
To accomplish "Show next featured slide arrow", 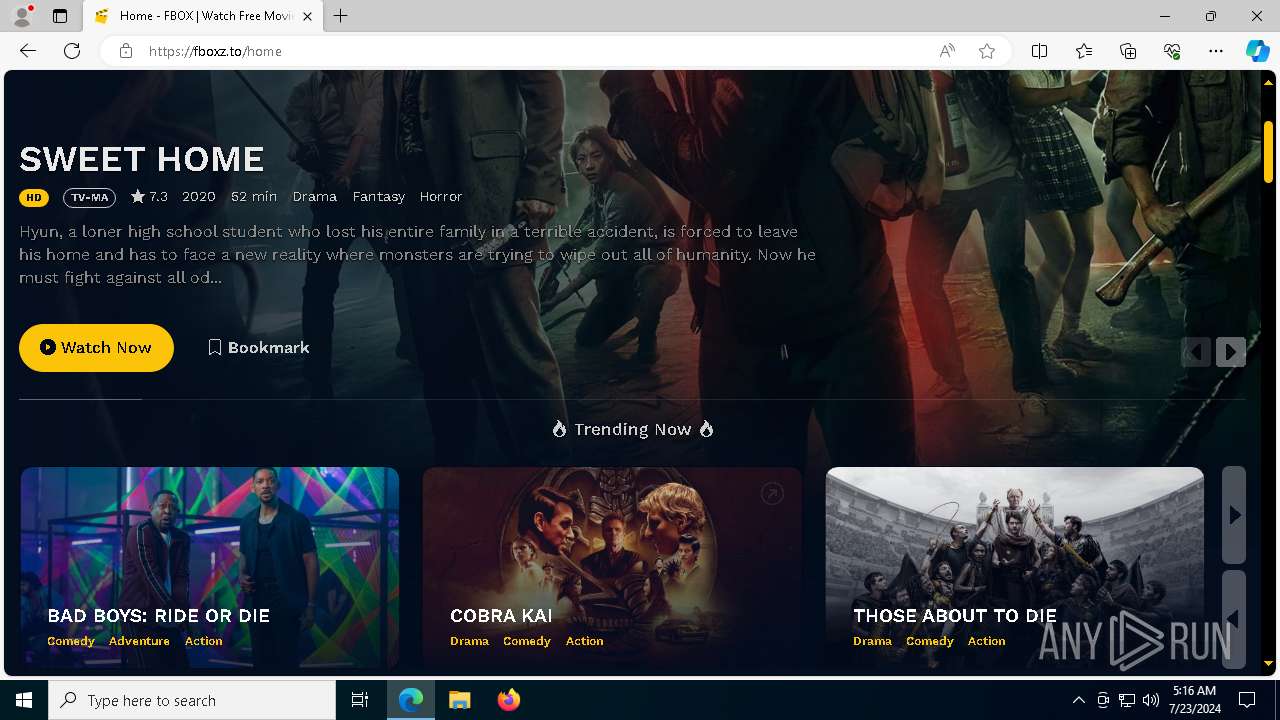I will (x=1231, y=352).
